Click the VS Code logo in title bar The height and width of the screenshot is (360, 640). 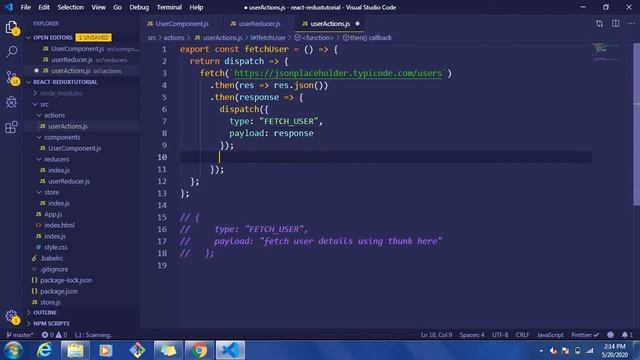pyautogui.click(x=9, y=7)
